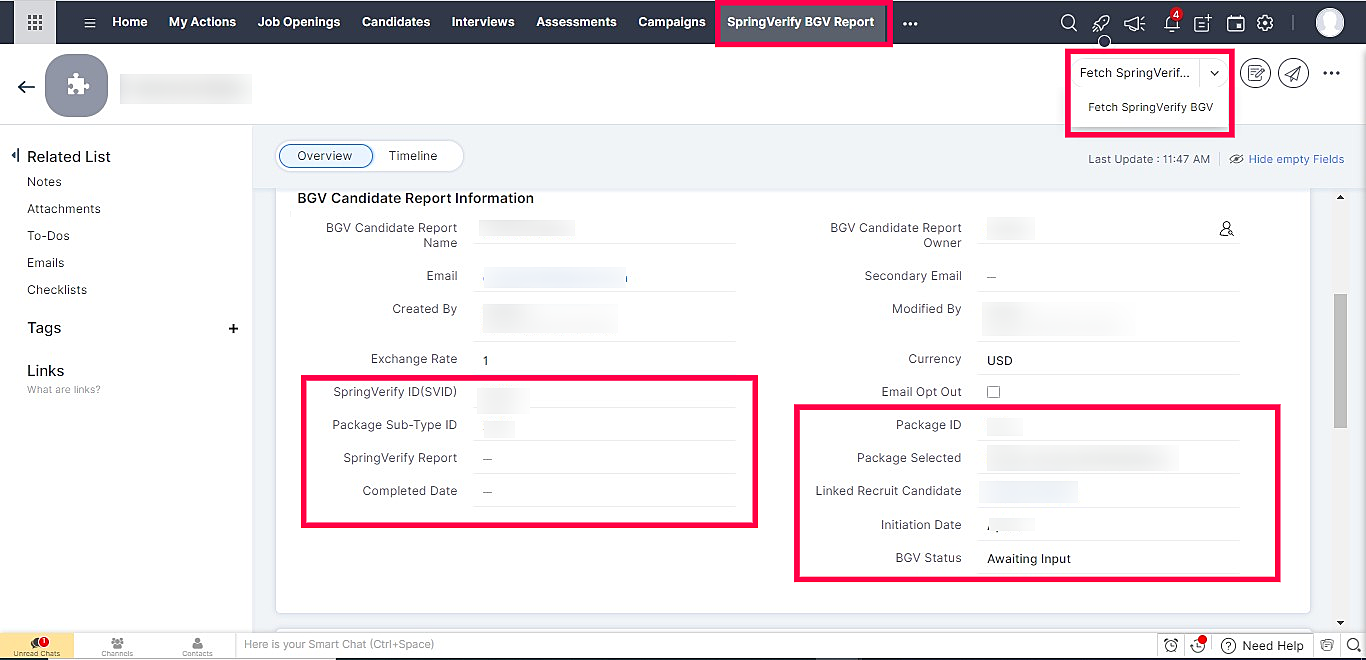The height and width of the screenshot is (660, 1366).
Task: Open the record's three-dot more options
Action: 1331,73
